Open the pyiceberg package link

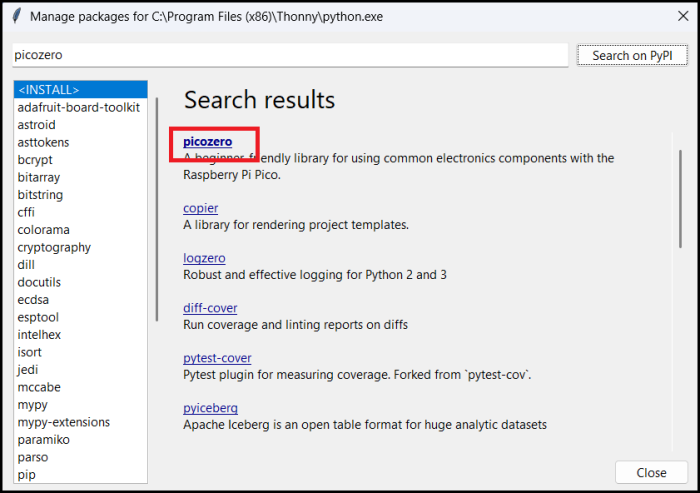pos(210,408)
